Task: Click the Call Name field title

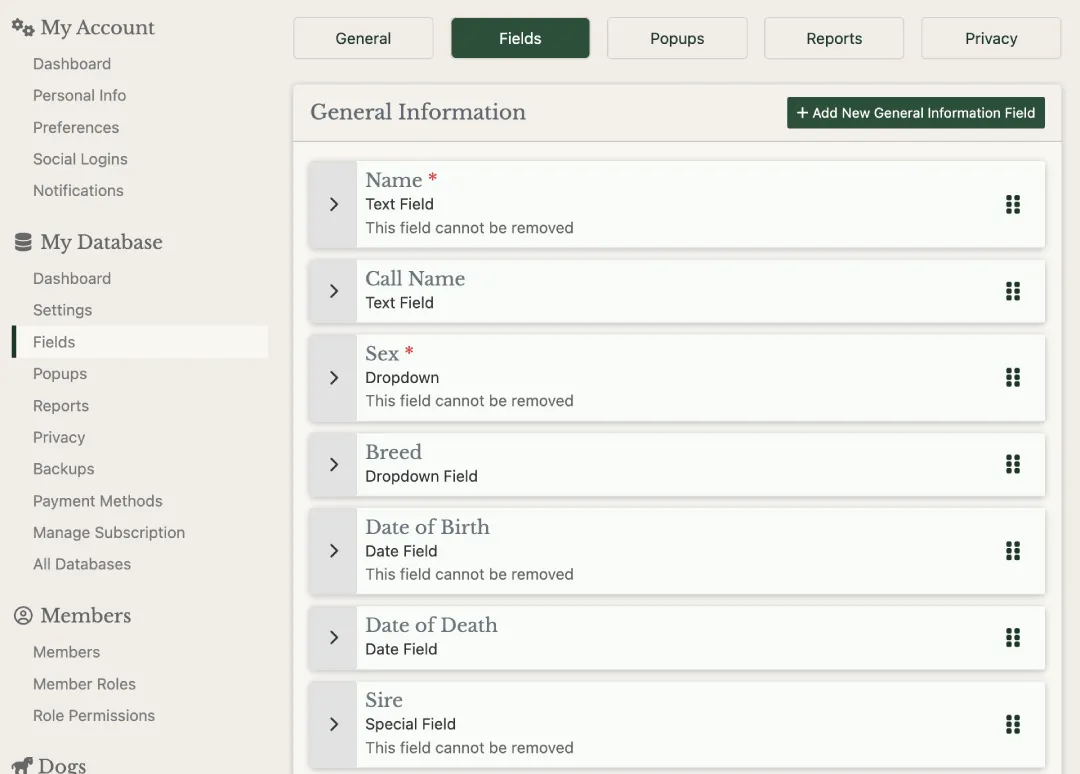Action: [x=415, y=278]
